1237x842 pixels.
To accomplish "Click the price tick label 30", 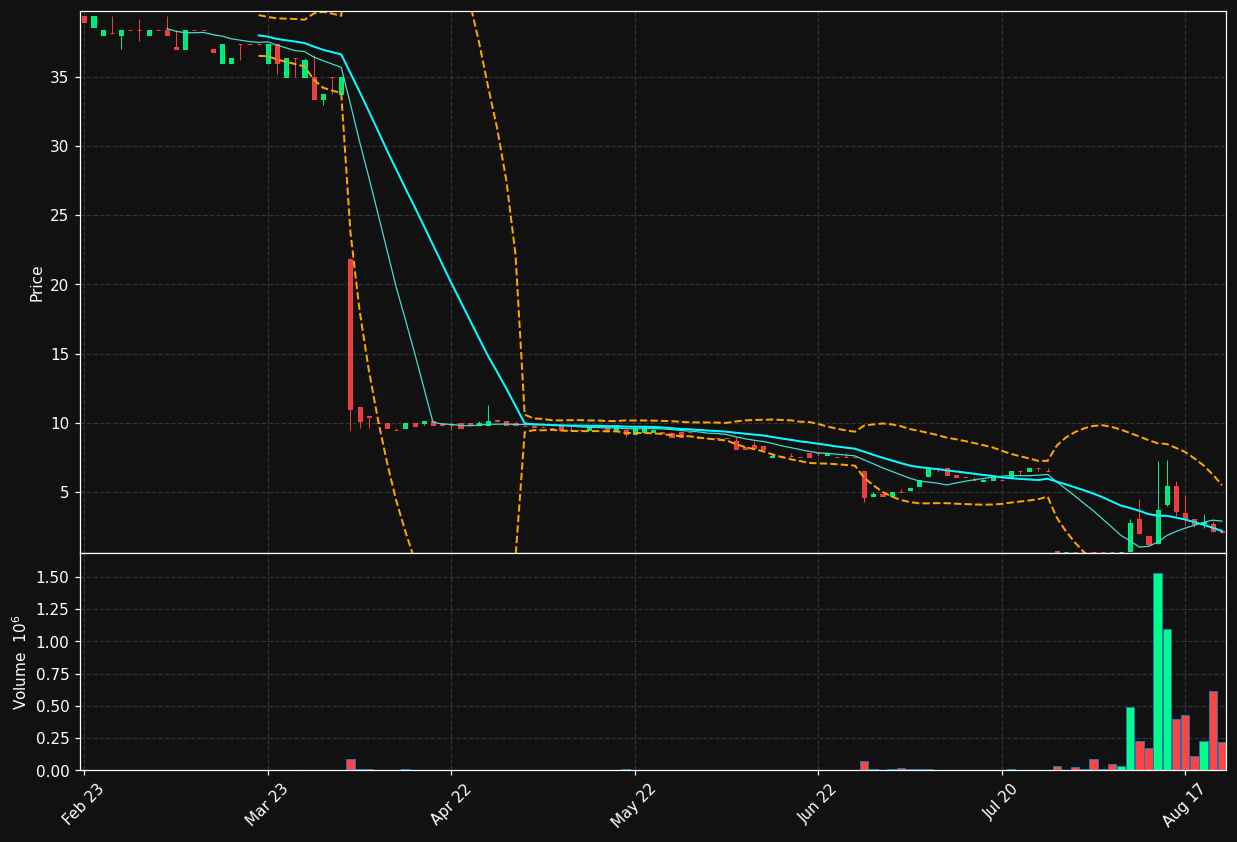I will [58, 146].
